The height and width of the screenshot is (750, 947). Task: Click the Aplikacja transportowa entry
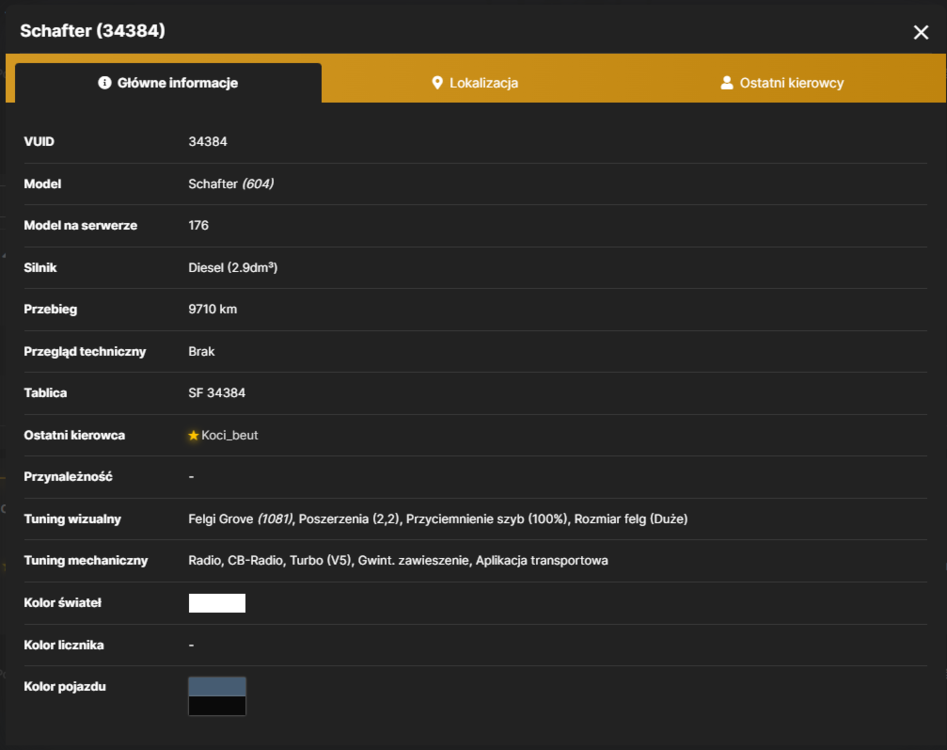pyautogui.click(x=542, y=560)
